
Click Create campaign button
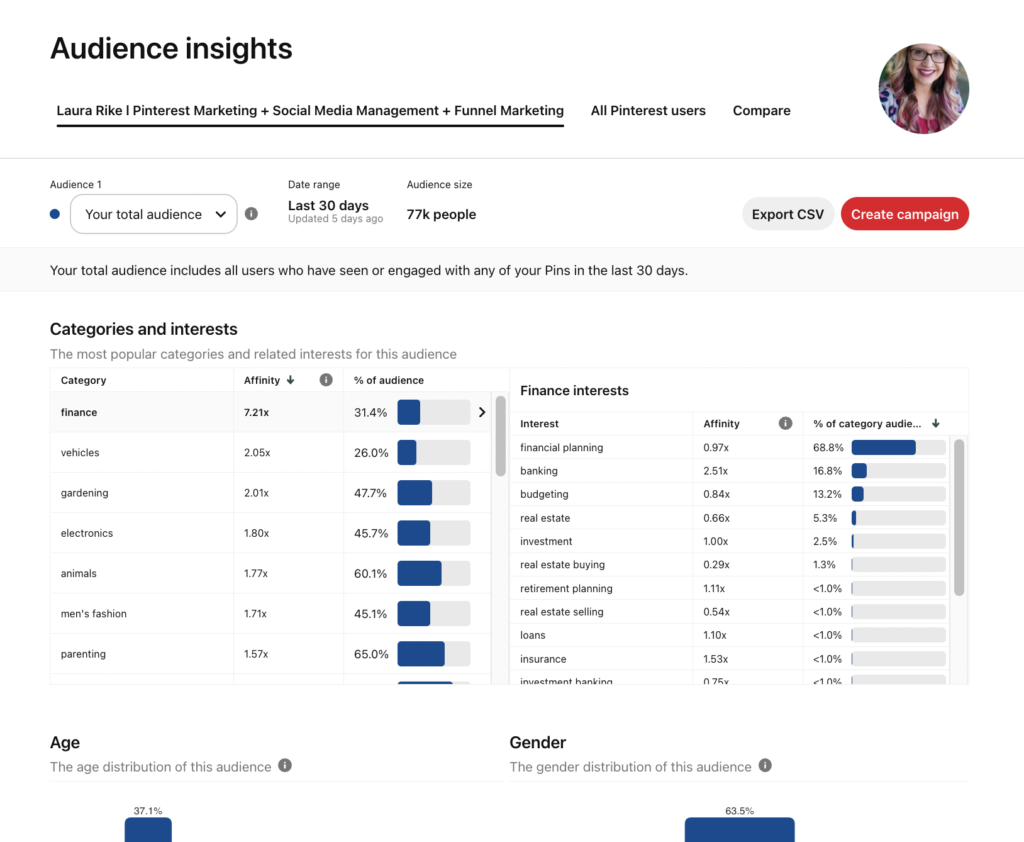point(904,214)
